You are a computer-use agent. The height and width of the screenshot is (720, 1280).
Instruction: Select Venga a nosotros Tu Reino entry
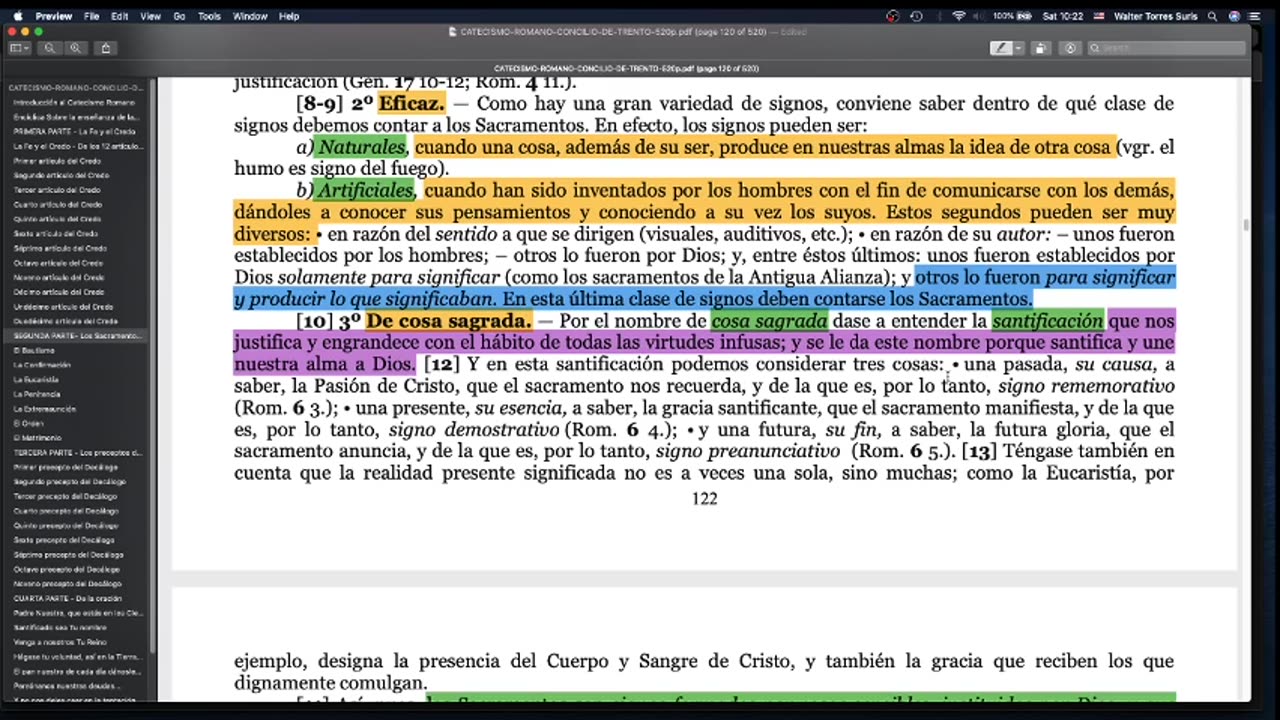(61, 642)
